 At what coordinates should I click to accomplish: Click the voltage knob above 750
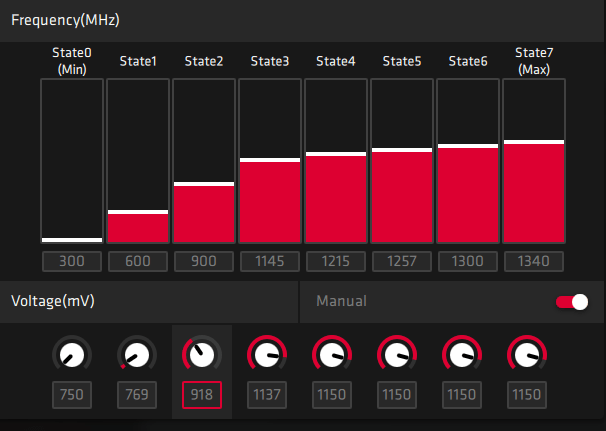click(x=72, y=354)
